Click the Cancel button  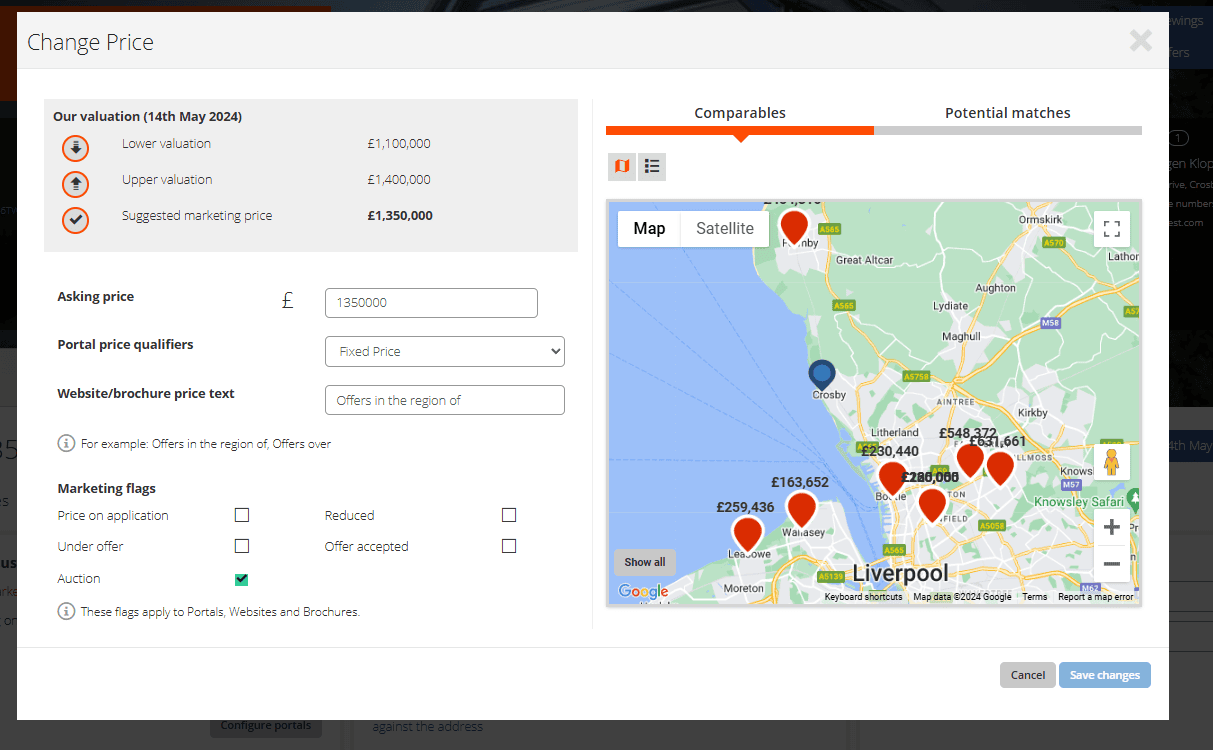point(1028,675)
